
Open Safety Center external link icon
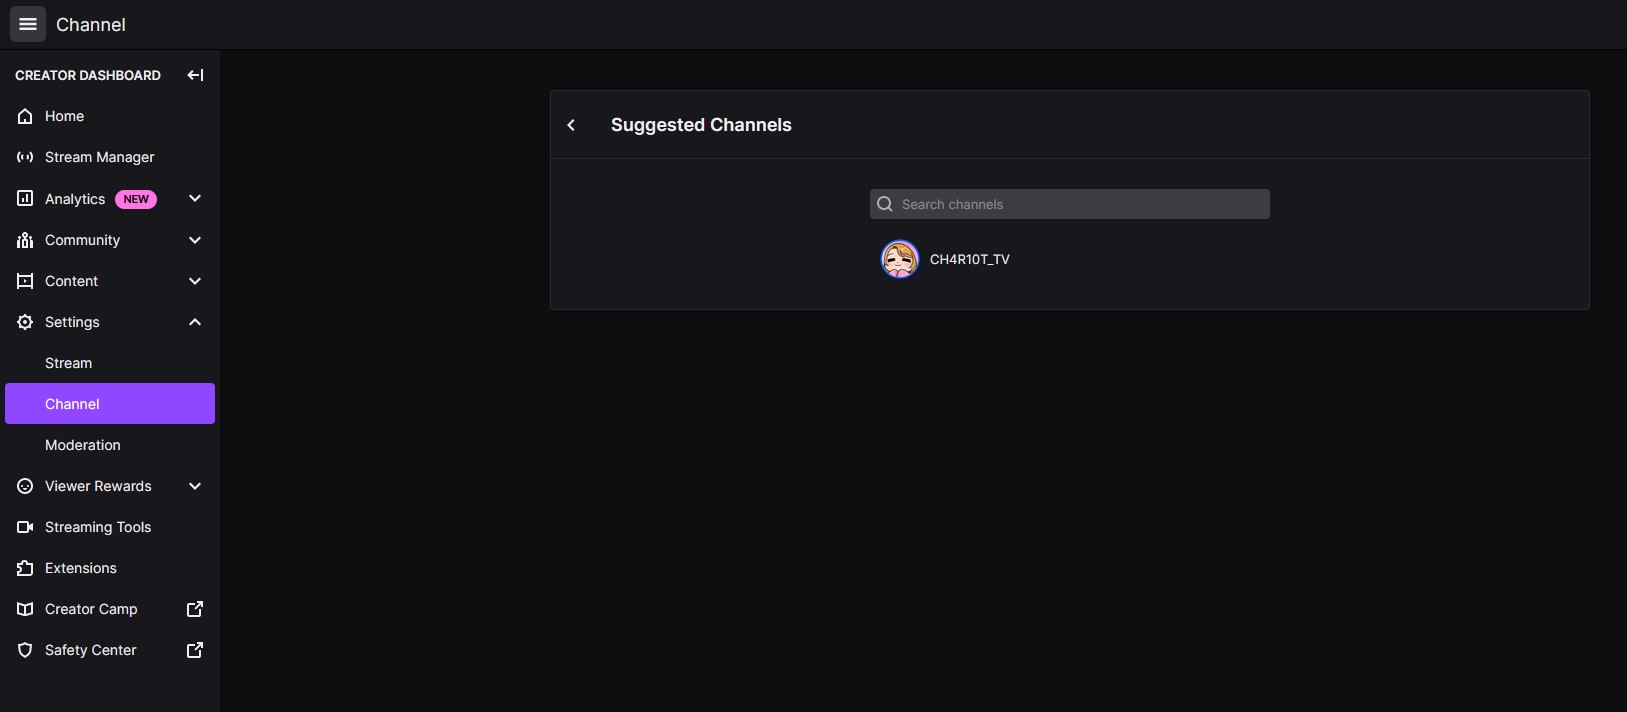[x=195, y=650]
